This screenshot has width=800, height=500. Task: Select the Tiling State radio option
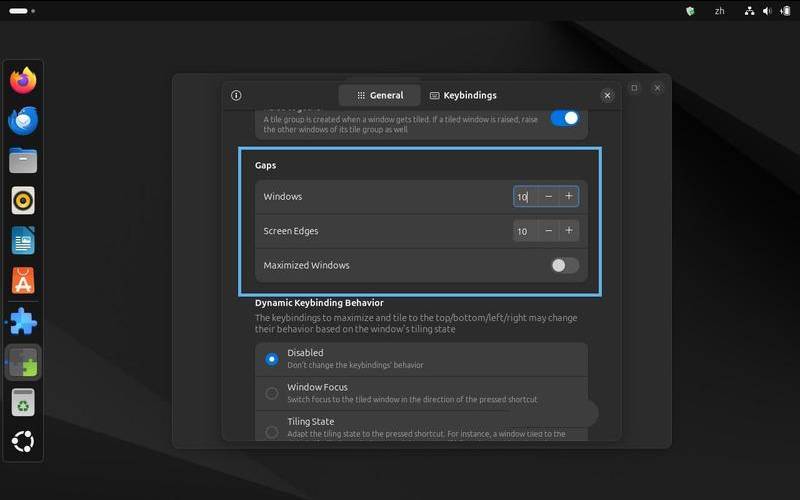271,431
